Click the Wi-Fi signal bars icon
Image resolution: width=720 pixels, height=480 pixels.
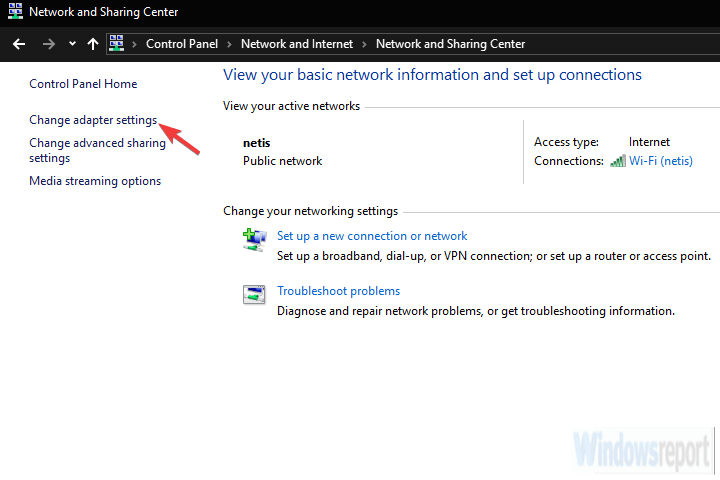click(x=618, y=161)
